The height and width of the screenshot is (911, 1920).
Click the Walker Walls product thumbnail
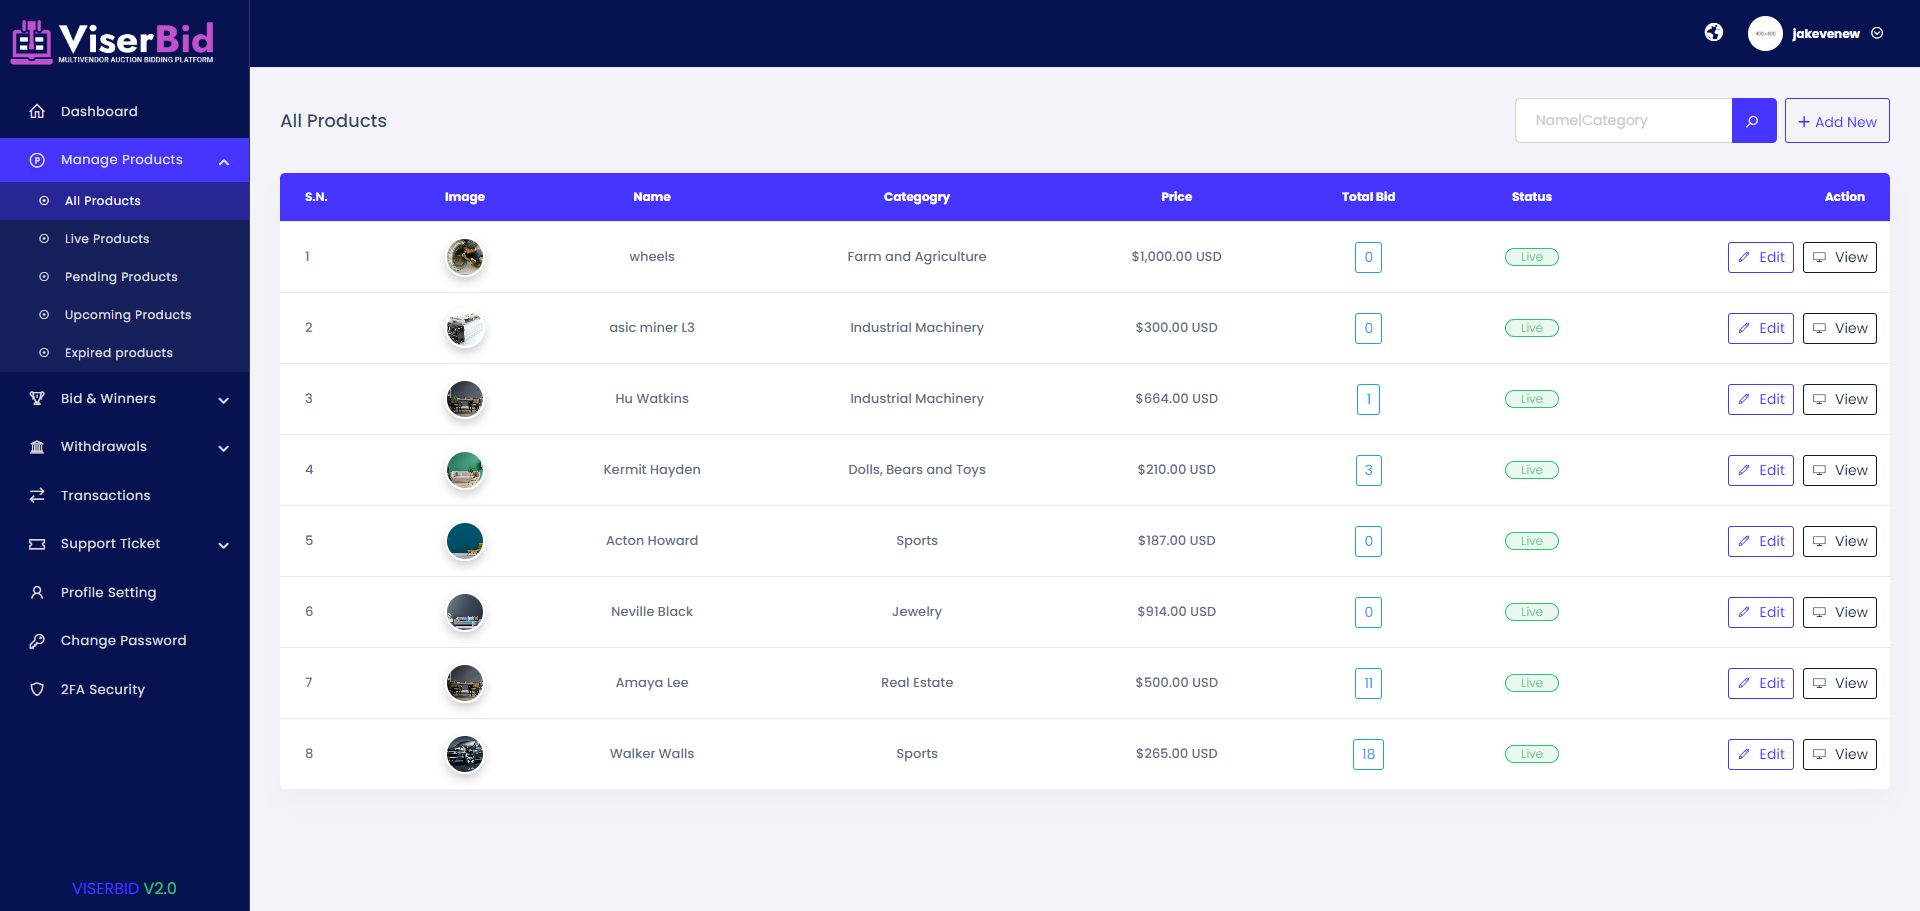click(465, 754)
